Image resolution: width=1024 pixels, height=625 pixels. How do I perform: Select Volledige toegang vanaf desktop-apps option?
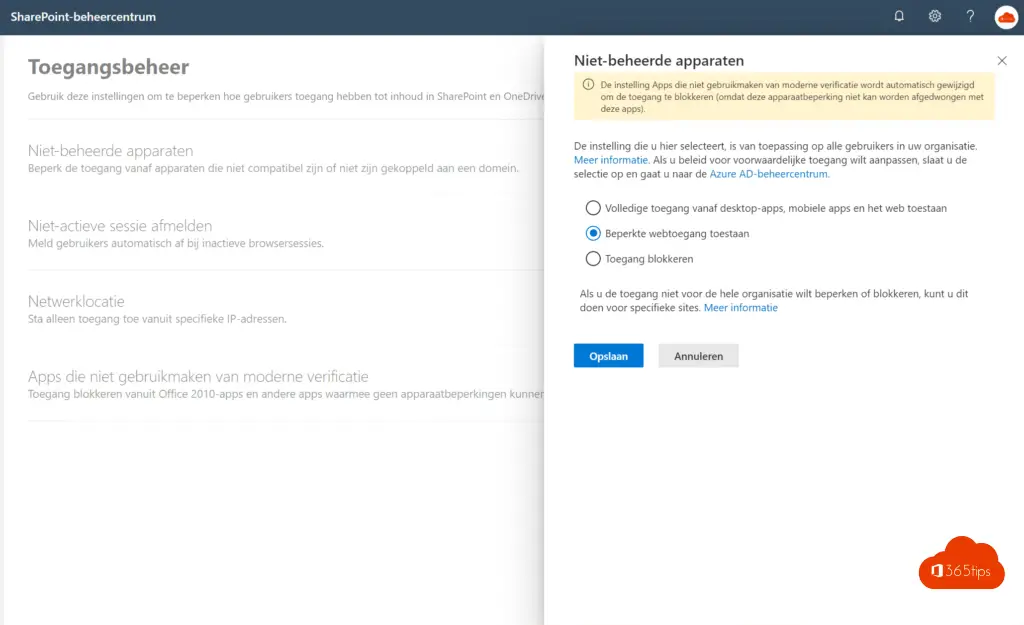593,208
